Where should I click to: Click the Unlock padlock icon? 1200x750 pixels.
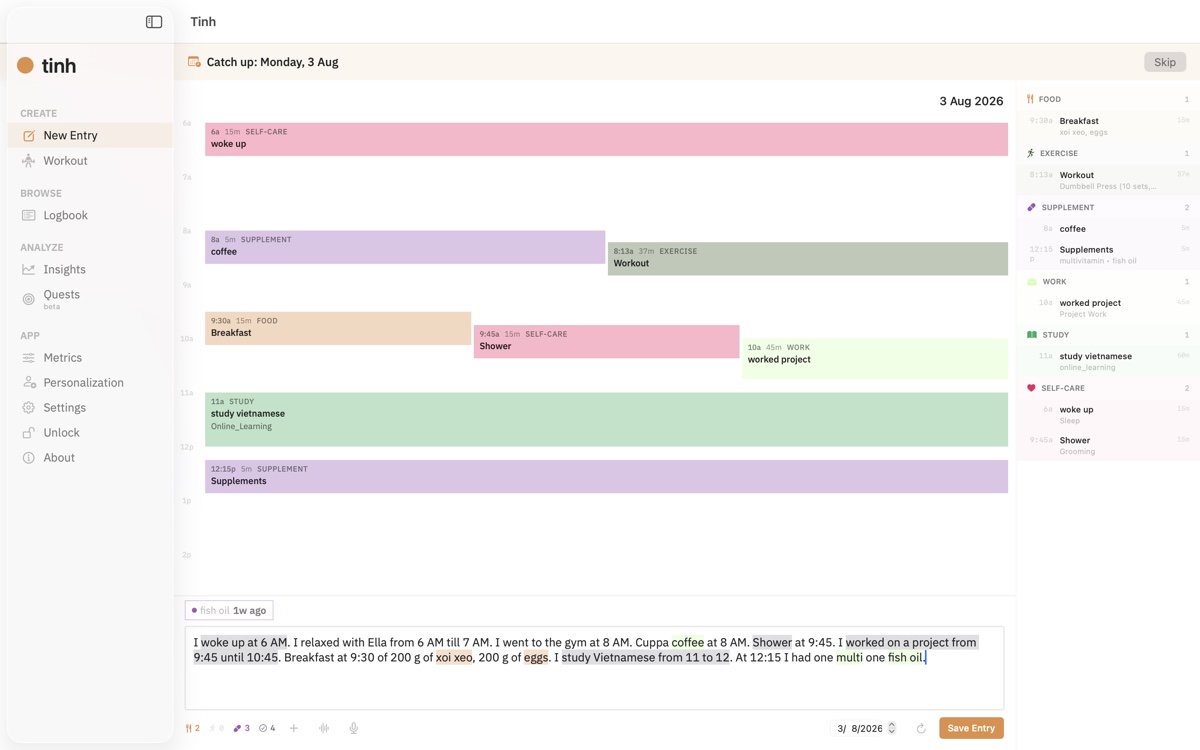pyautogui.click(x=28, y=432)
